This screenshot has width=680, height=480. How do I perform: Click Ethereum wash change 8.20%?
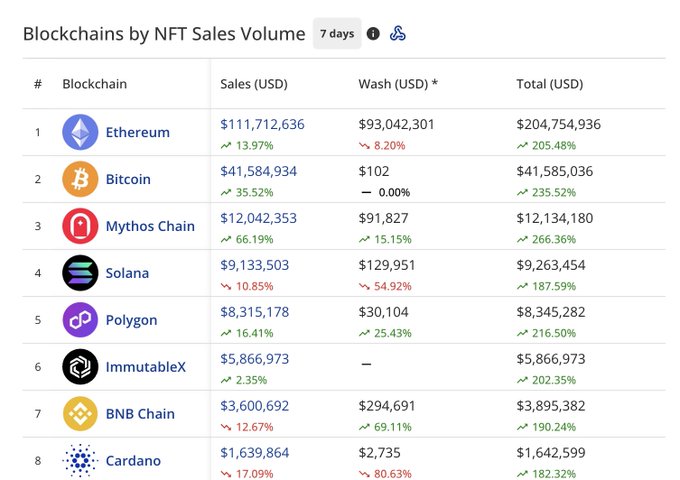click(x=382, y=145)
